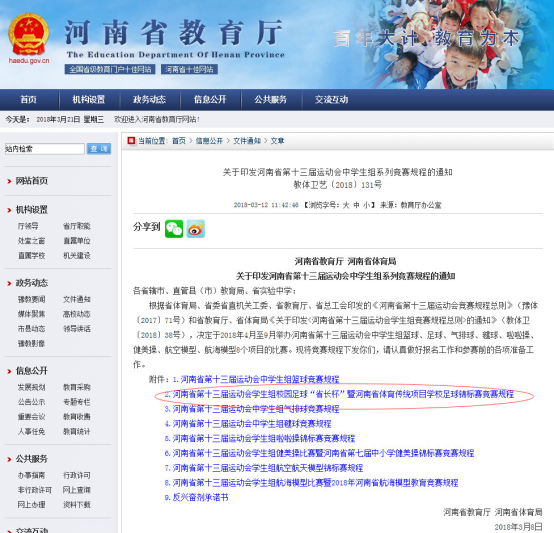Set font size to 中
Image resolution: width=554 pixels, height=533 pixels.
(x=356, y=205)
